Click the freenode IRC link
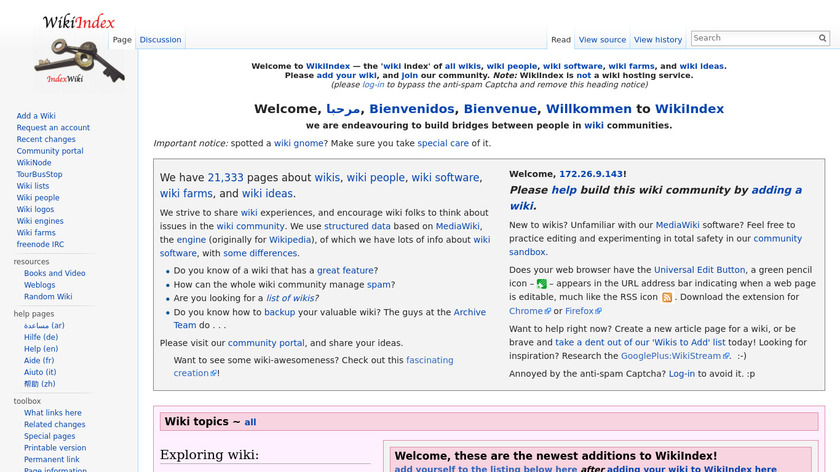This screenshot has height=472, width=840. tap(40, 244)
